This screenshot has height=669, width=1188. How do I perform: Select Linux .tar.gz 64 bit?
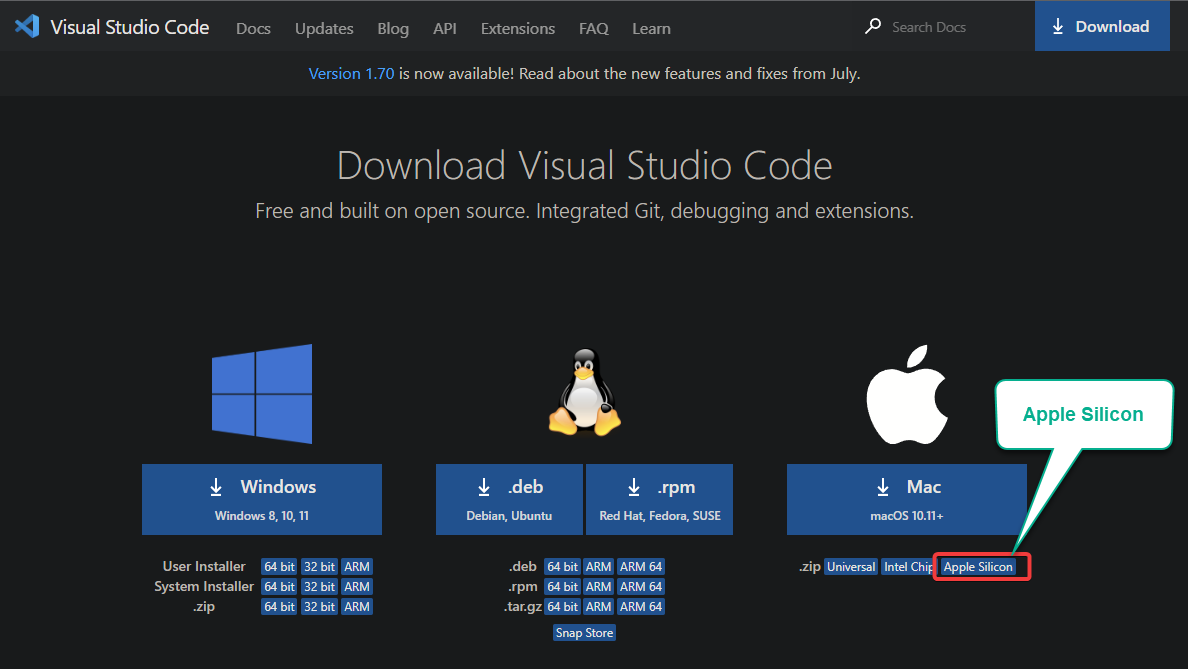point(562,607)
